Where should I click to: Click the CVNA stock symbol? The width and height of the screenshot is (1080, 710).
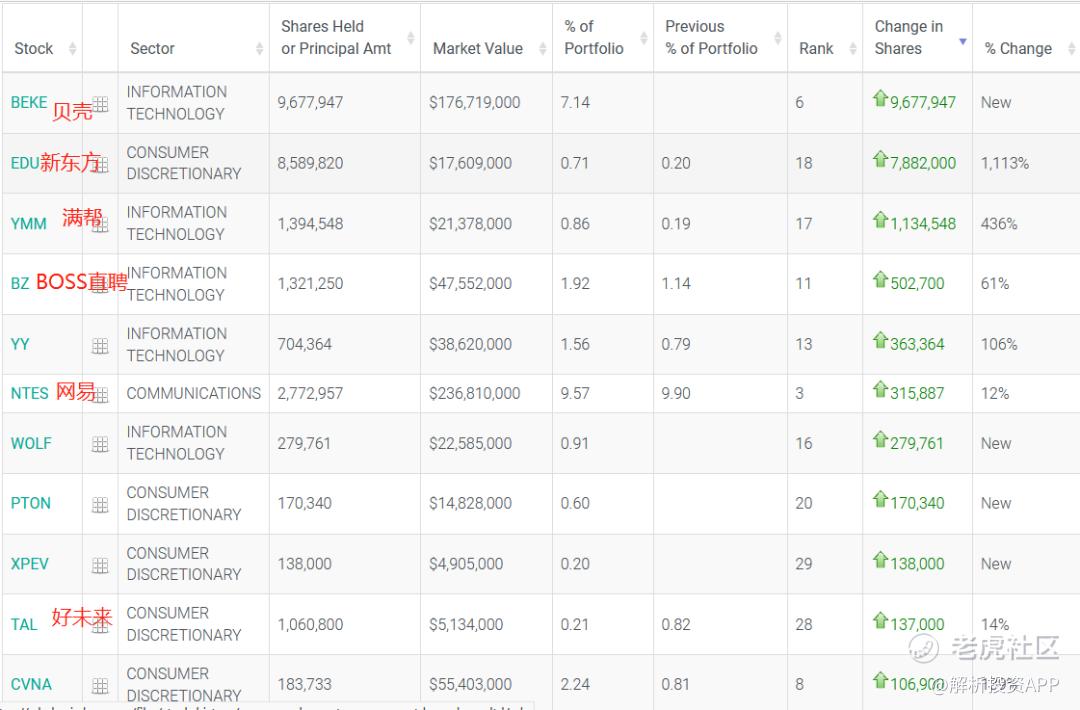point(31,684)
